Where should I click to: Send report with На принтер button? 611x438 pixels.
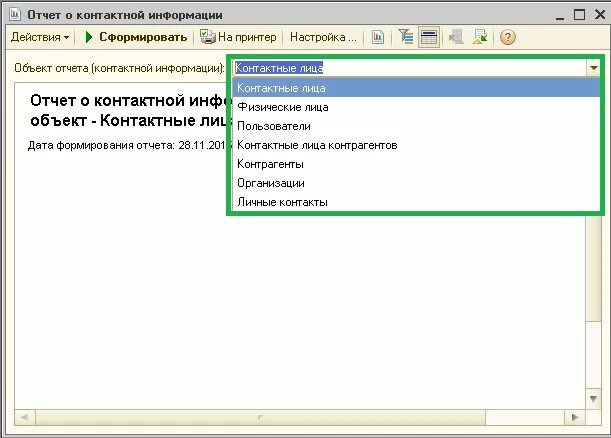pyautogui.click(x=238, y=37)
